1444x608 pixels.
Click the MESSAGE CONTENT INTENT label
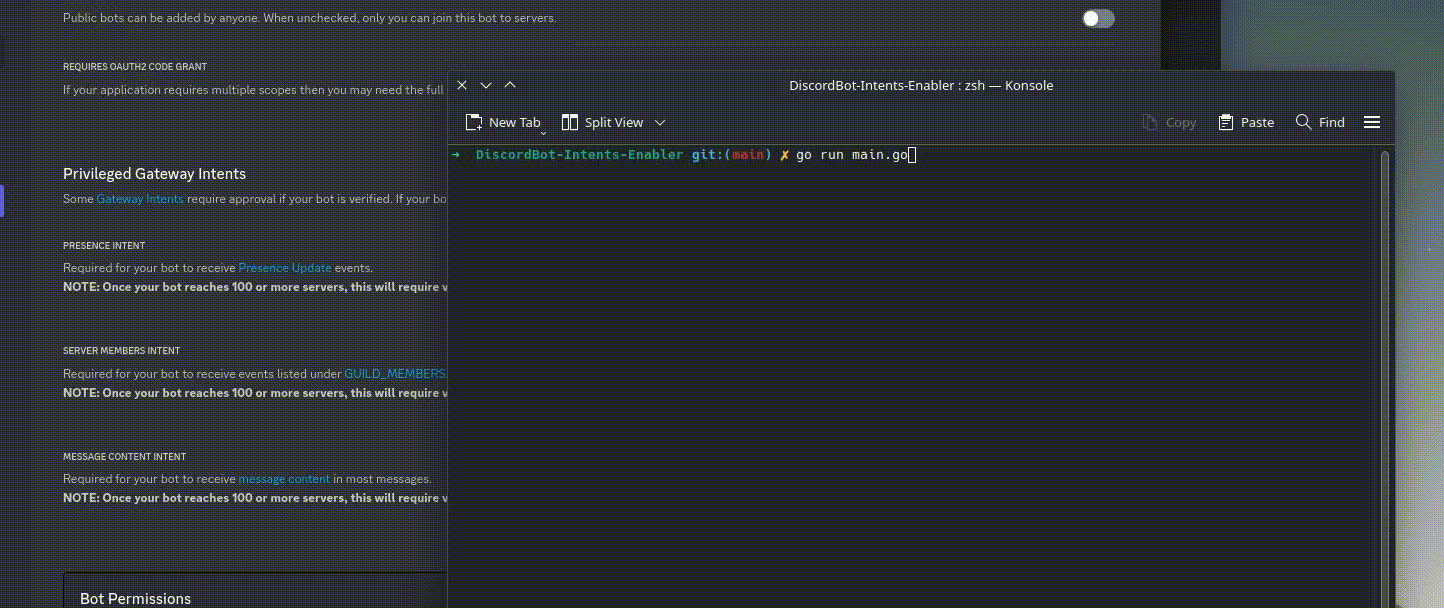point(125,457)
